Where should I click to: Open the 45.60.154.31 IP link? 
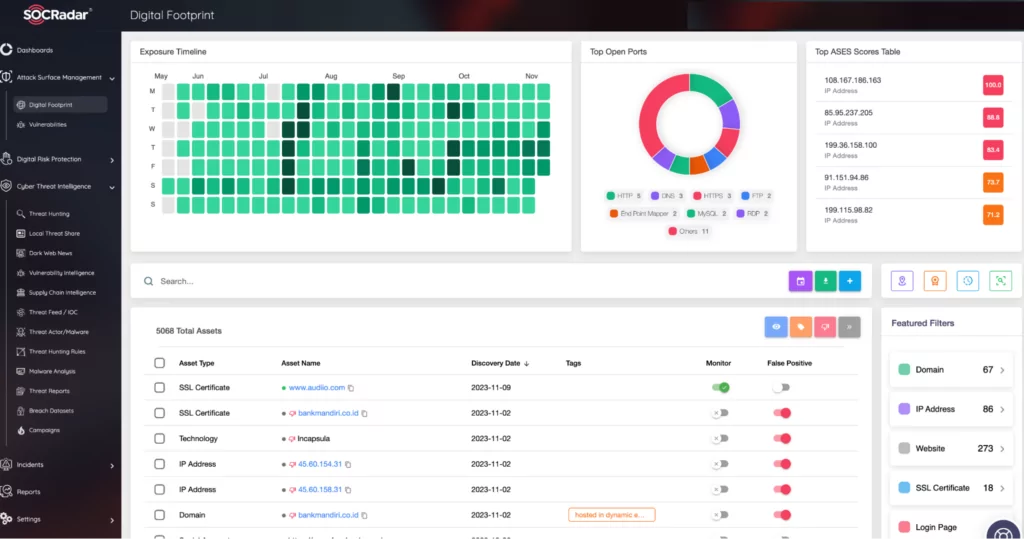320,464
